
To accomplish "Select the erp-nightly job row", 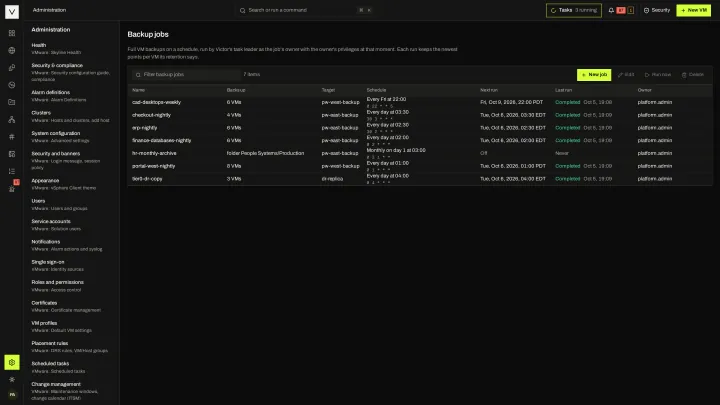I will 420,128.
